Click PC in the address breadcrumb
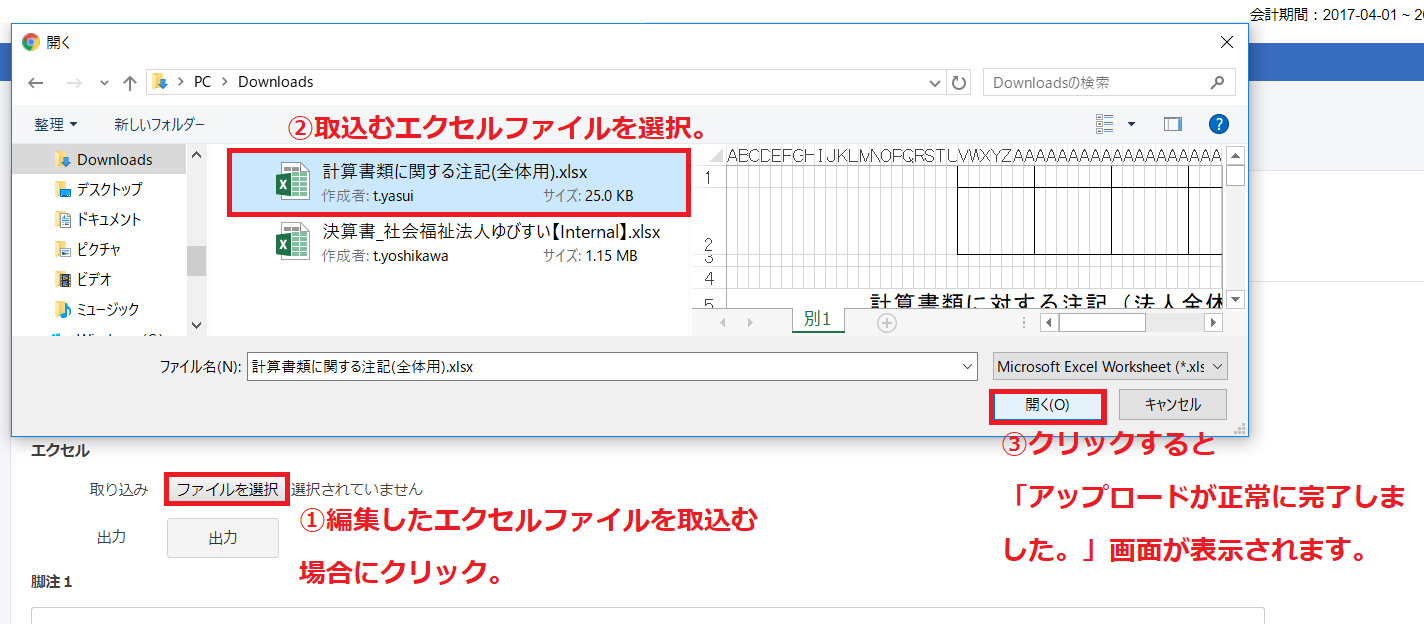This screenshot has width=1424, height=624. (202, 82)
